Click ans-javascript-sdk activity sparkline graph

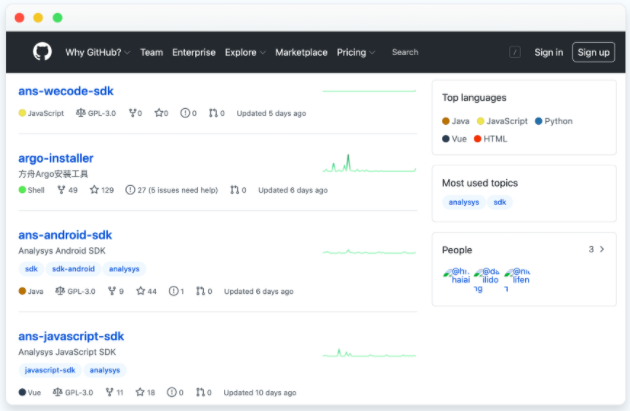click(369, 353)
